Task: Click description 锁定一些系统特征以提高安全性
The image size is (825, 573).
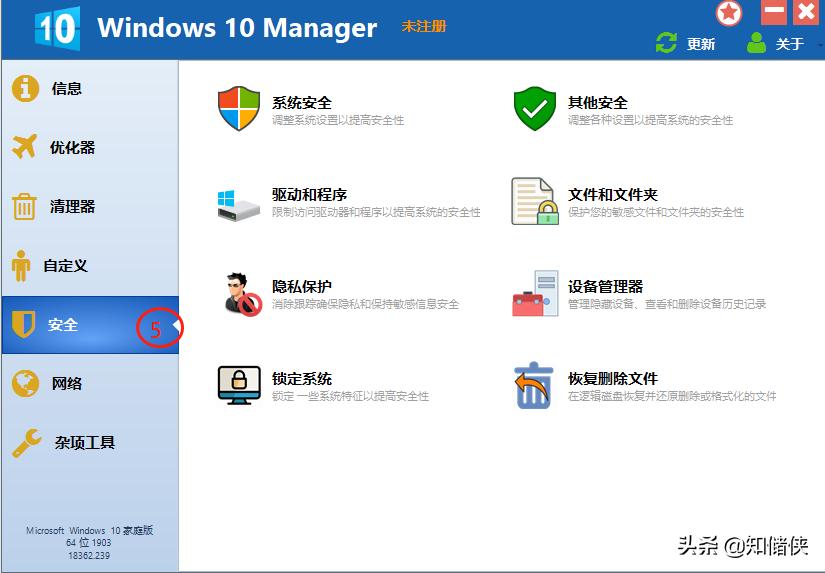Action: (350, 396)
